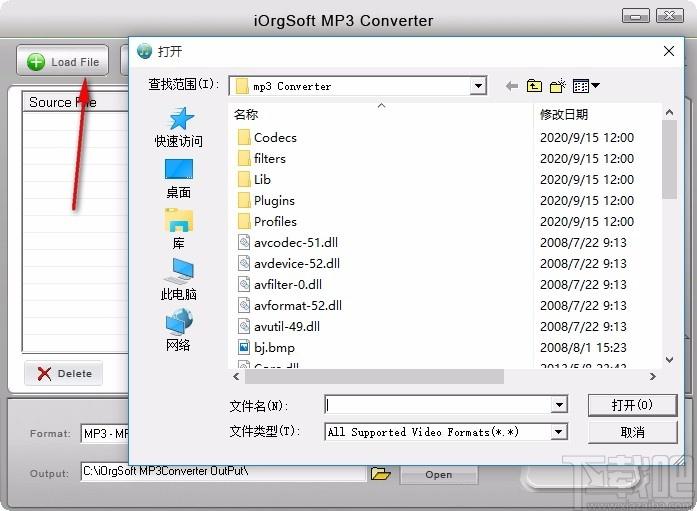Select file bj.bmp
697x511 pixels.
tap(266, 347)
